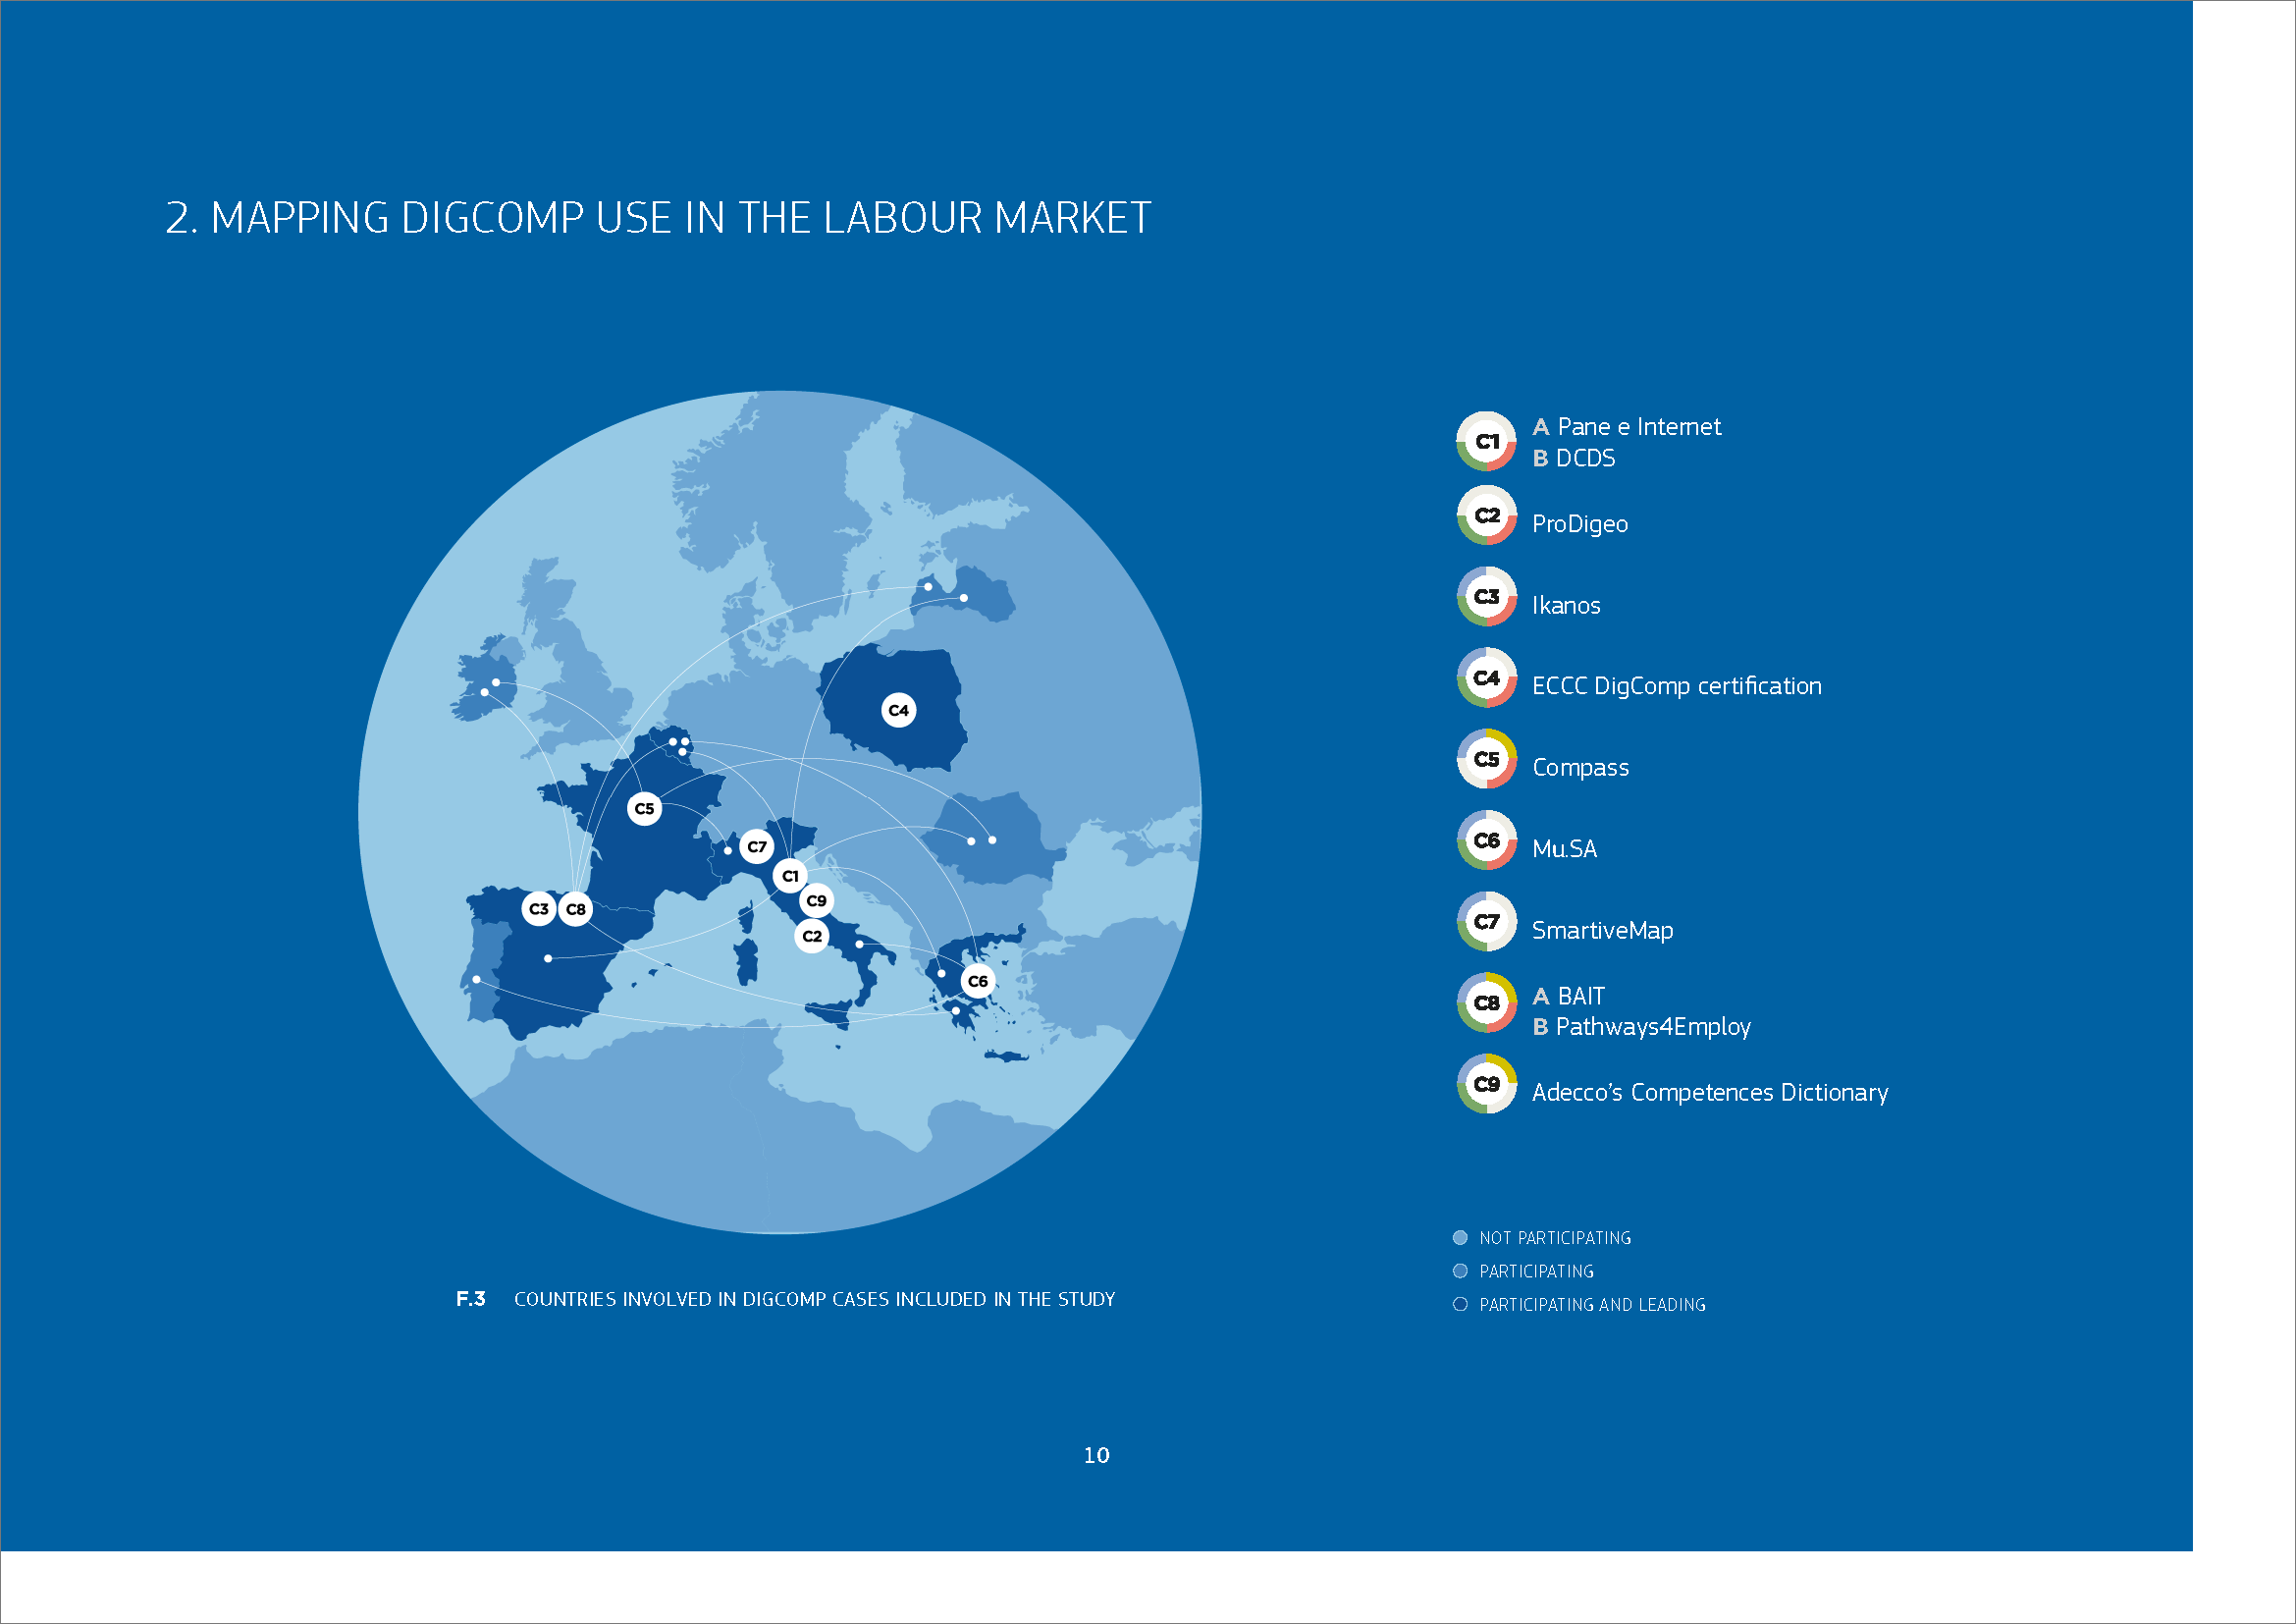This screenshot has height=1624, width=2296.
Task: Click 'ECCC DigComp certification' text
Action: 1677,686
